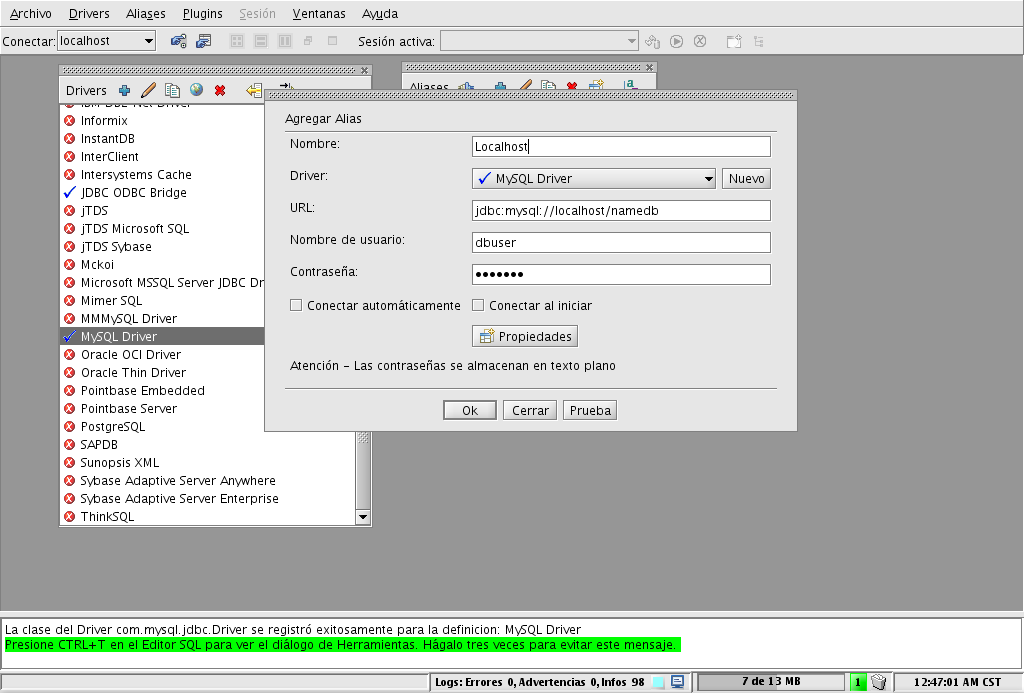Select the ThinkSQL driver

click(208, 517)
